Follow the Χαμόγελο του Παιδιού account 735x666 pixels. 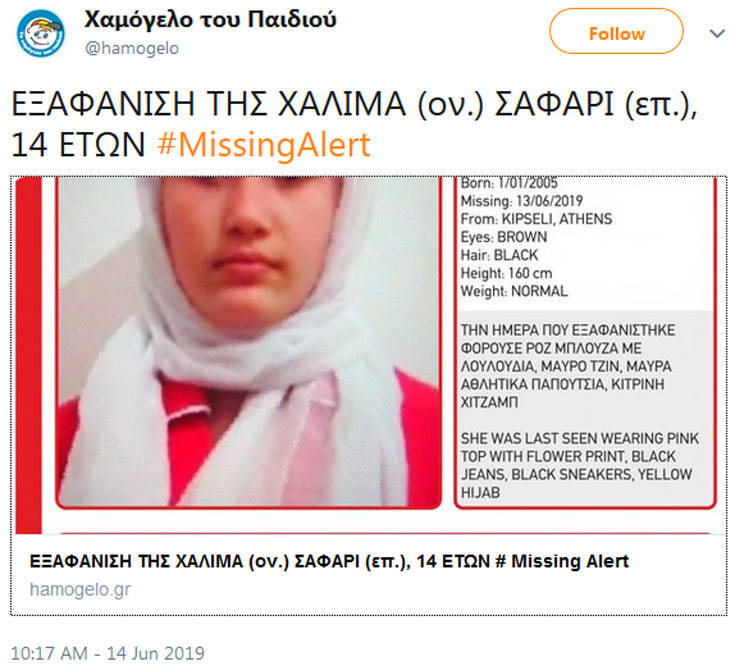coord(616,31)
